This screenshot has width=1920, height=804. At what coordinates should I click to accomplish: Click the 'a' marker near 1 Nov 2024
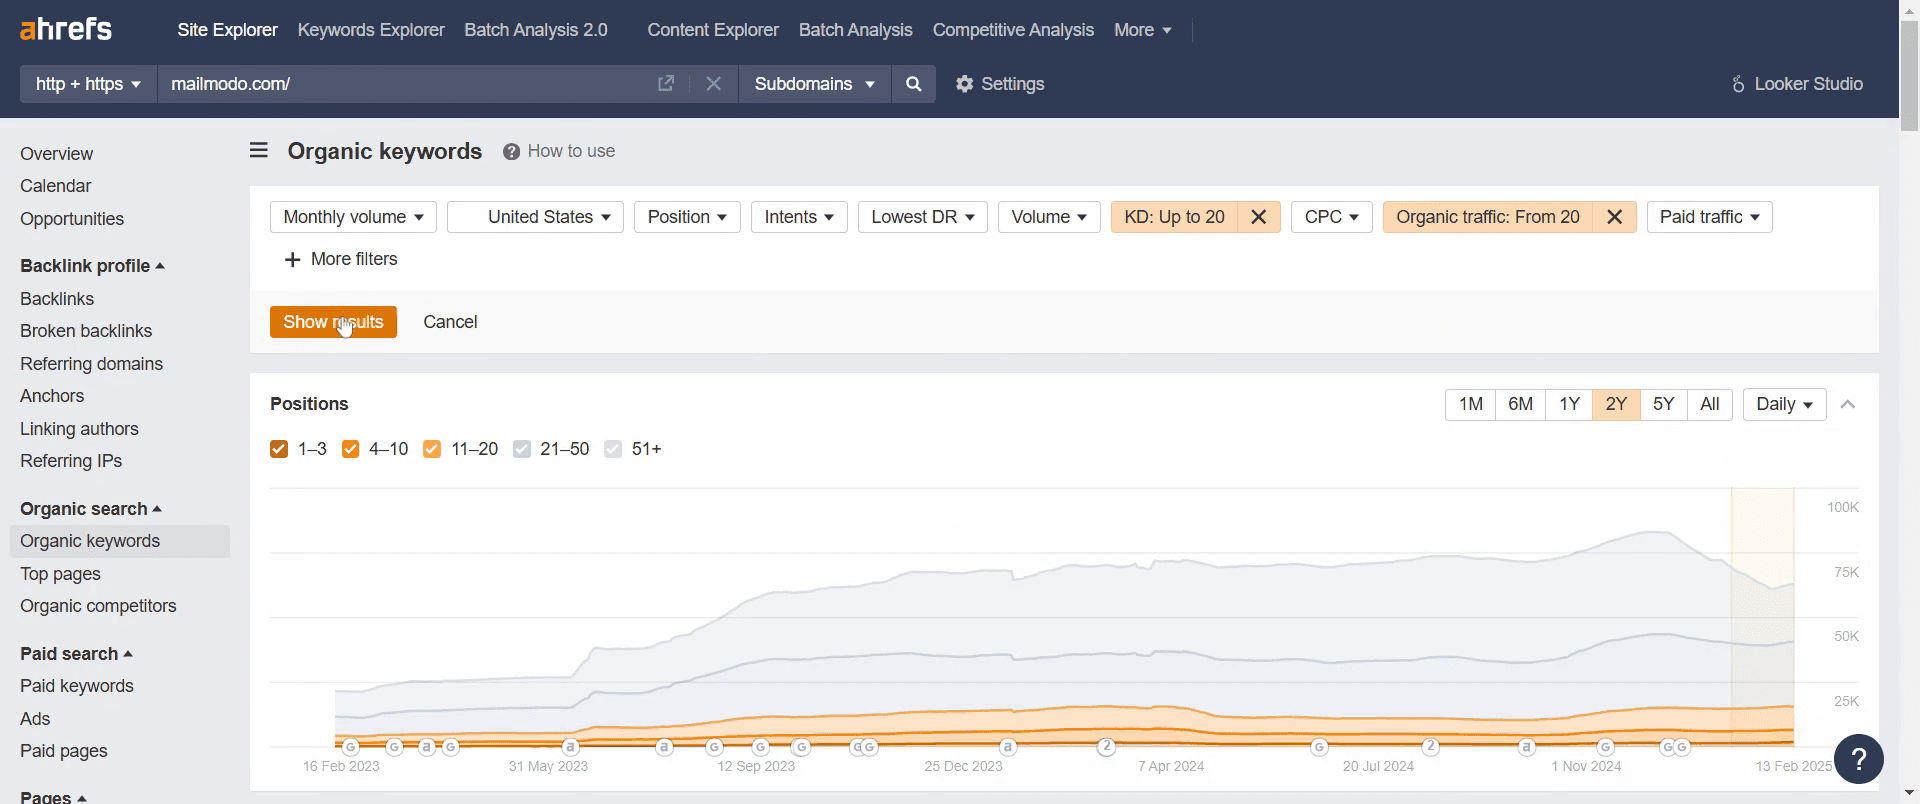tap(1526, 747)
